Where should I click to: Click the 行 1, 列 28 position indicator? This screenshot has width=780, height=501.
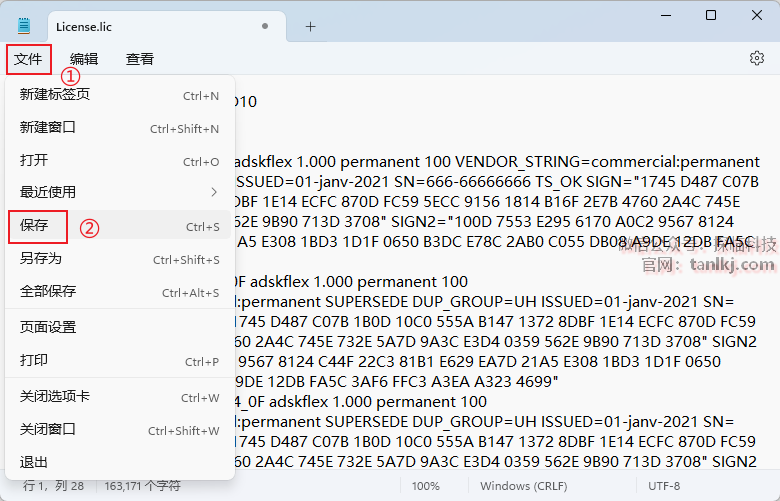coord(53,486)
